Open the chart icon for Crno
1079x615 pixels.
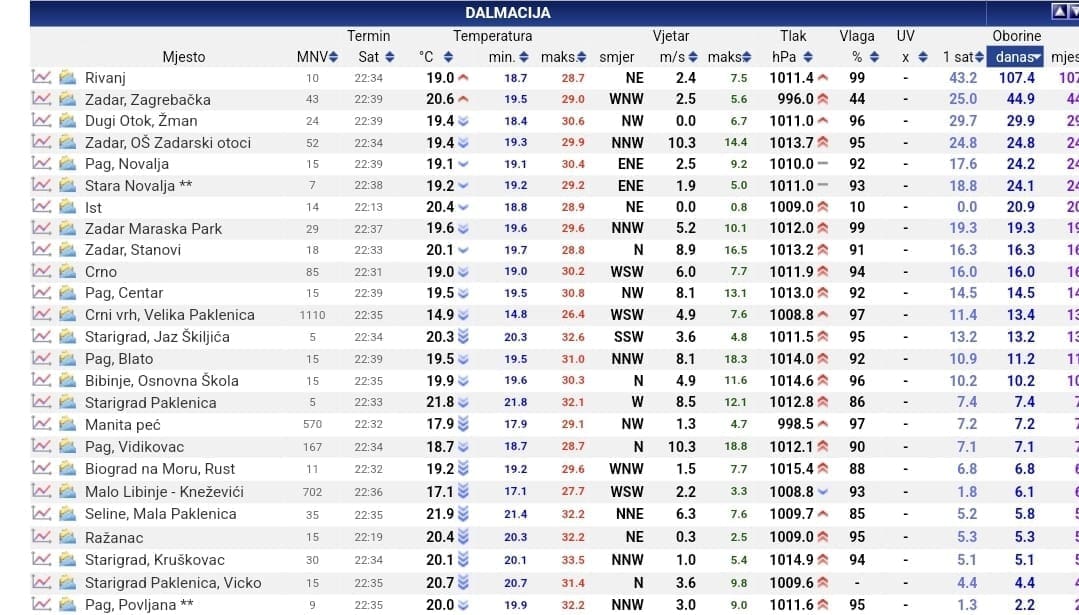[x=41, y=271]
